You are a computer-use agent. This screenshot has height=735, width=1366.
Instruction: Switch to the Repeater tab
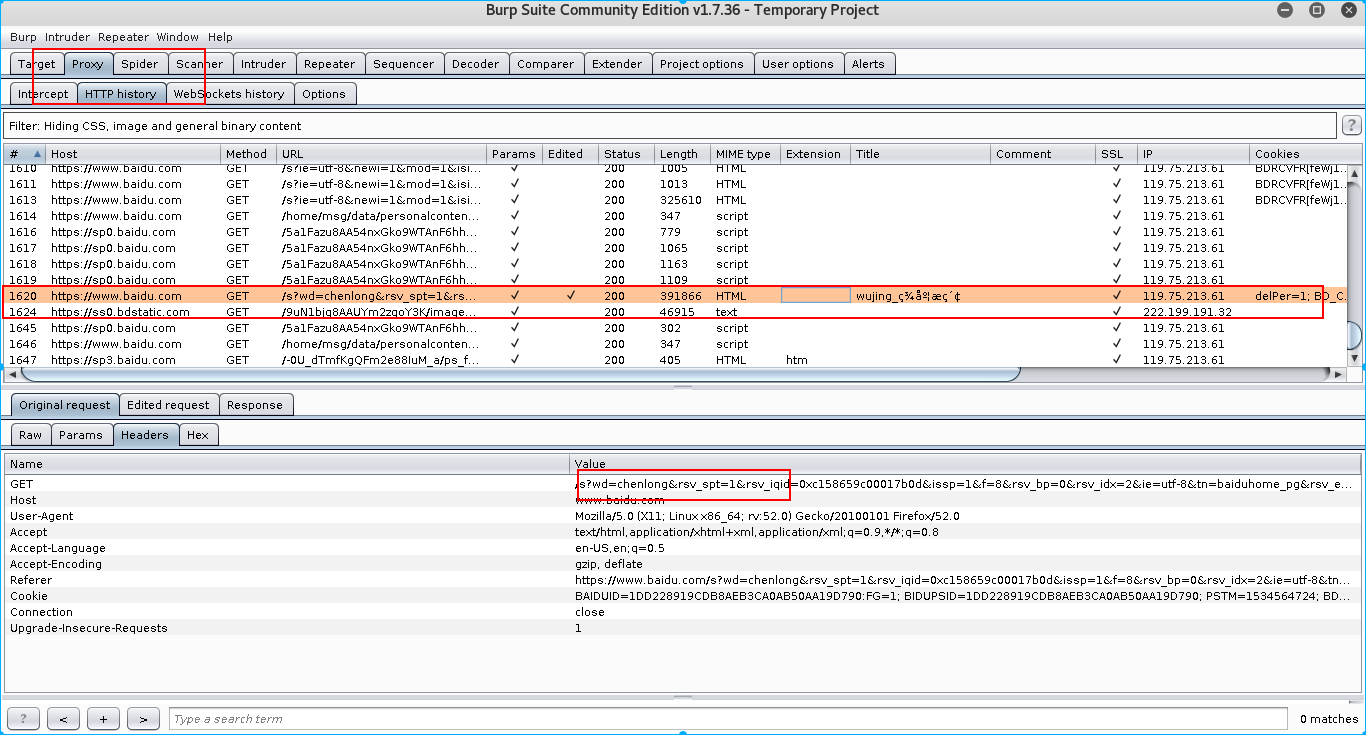[x=330, y=64]
